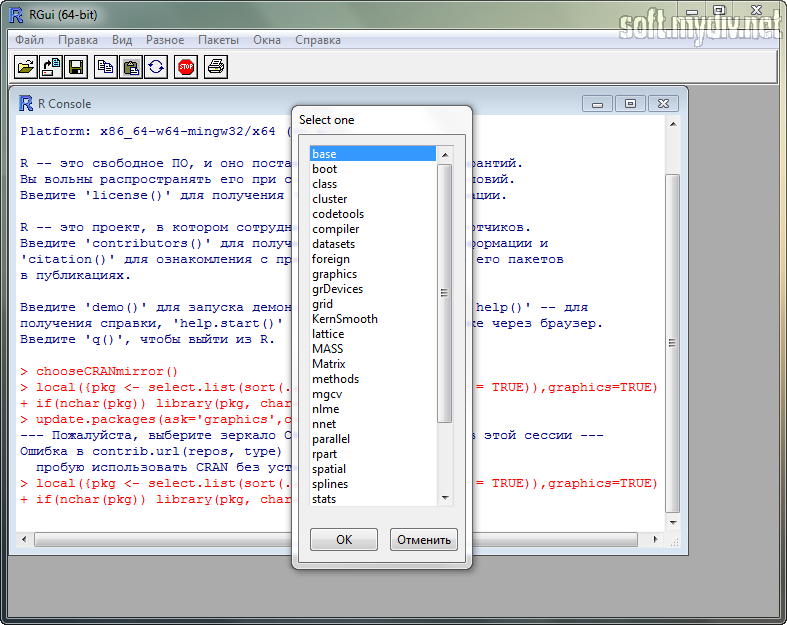Open the Вид menu
Image resolution: width=787 pixels, height=625 pixels.
tap(122, 40)
